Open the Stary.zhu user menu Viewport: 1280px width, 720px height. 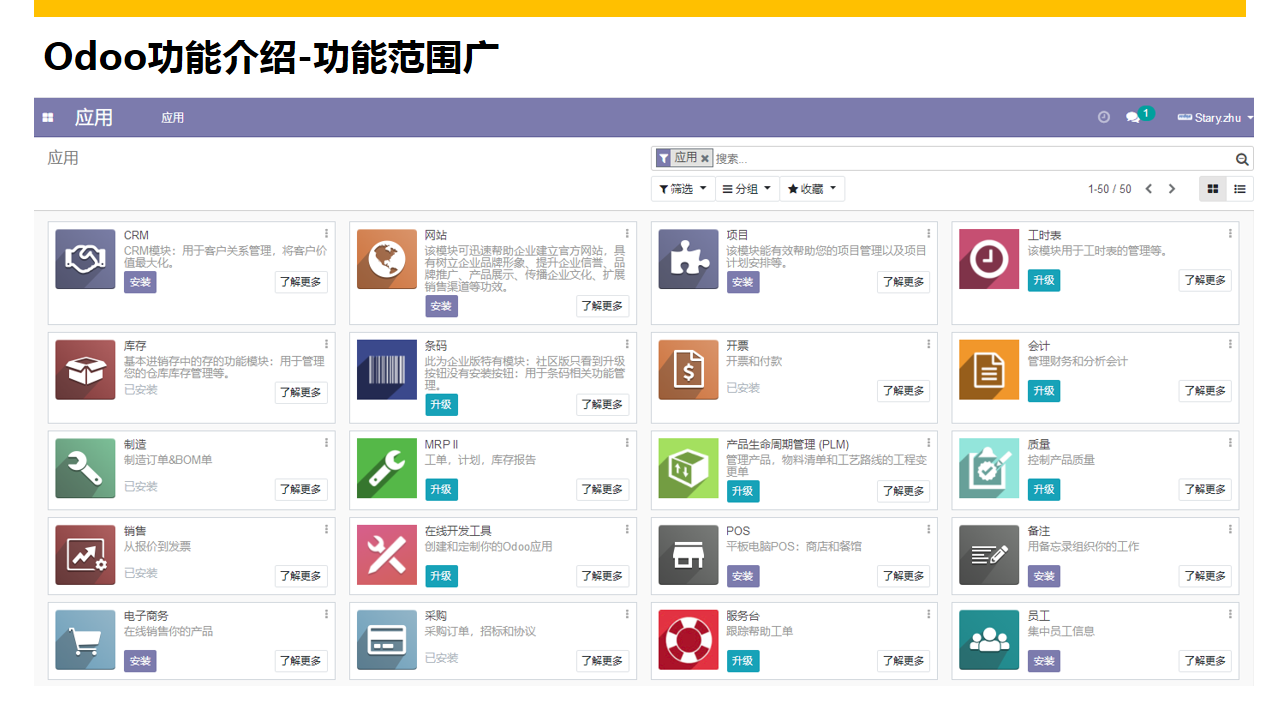point(1216,118)
